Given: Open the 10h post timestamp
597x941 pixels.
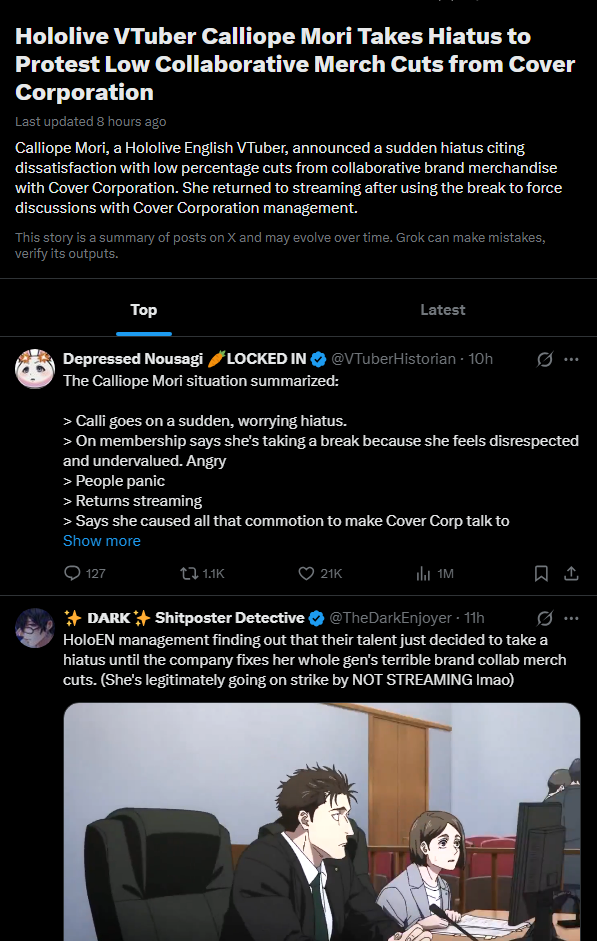Looking at the screenshot, I should tap(481, 359).
